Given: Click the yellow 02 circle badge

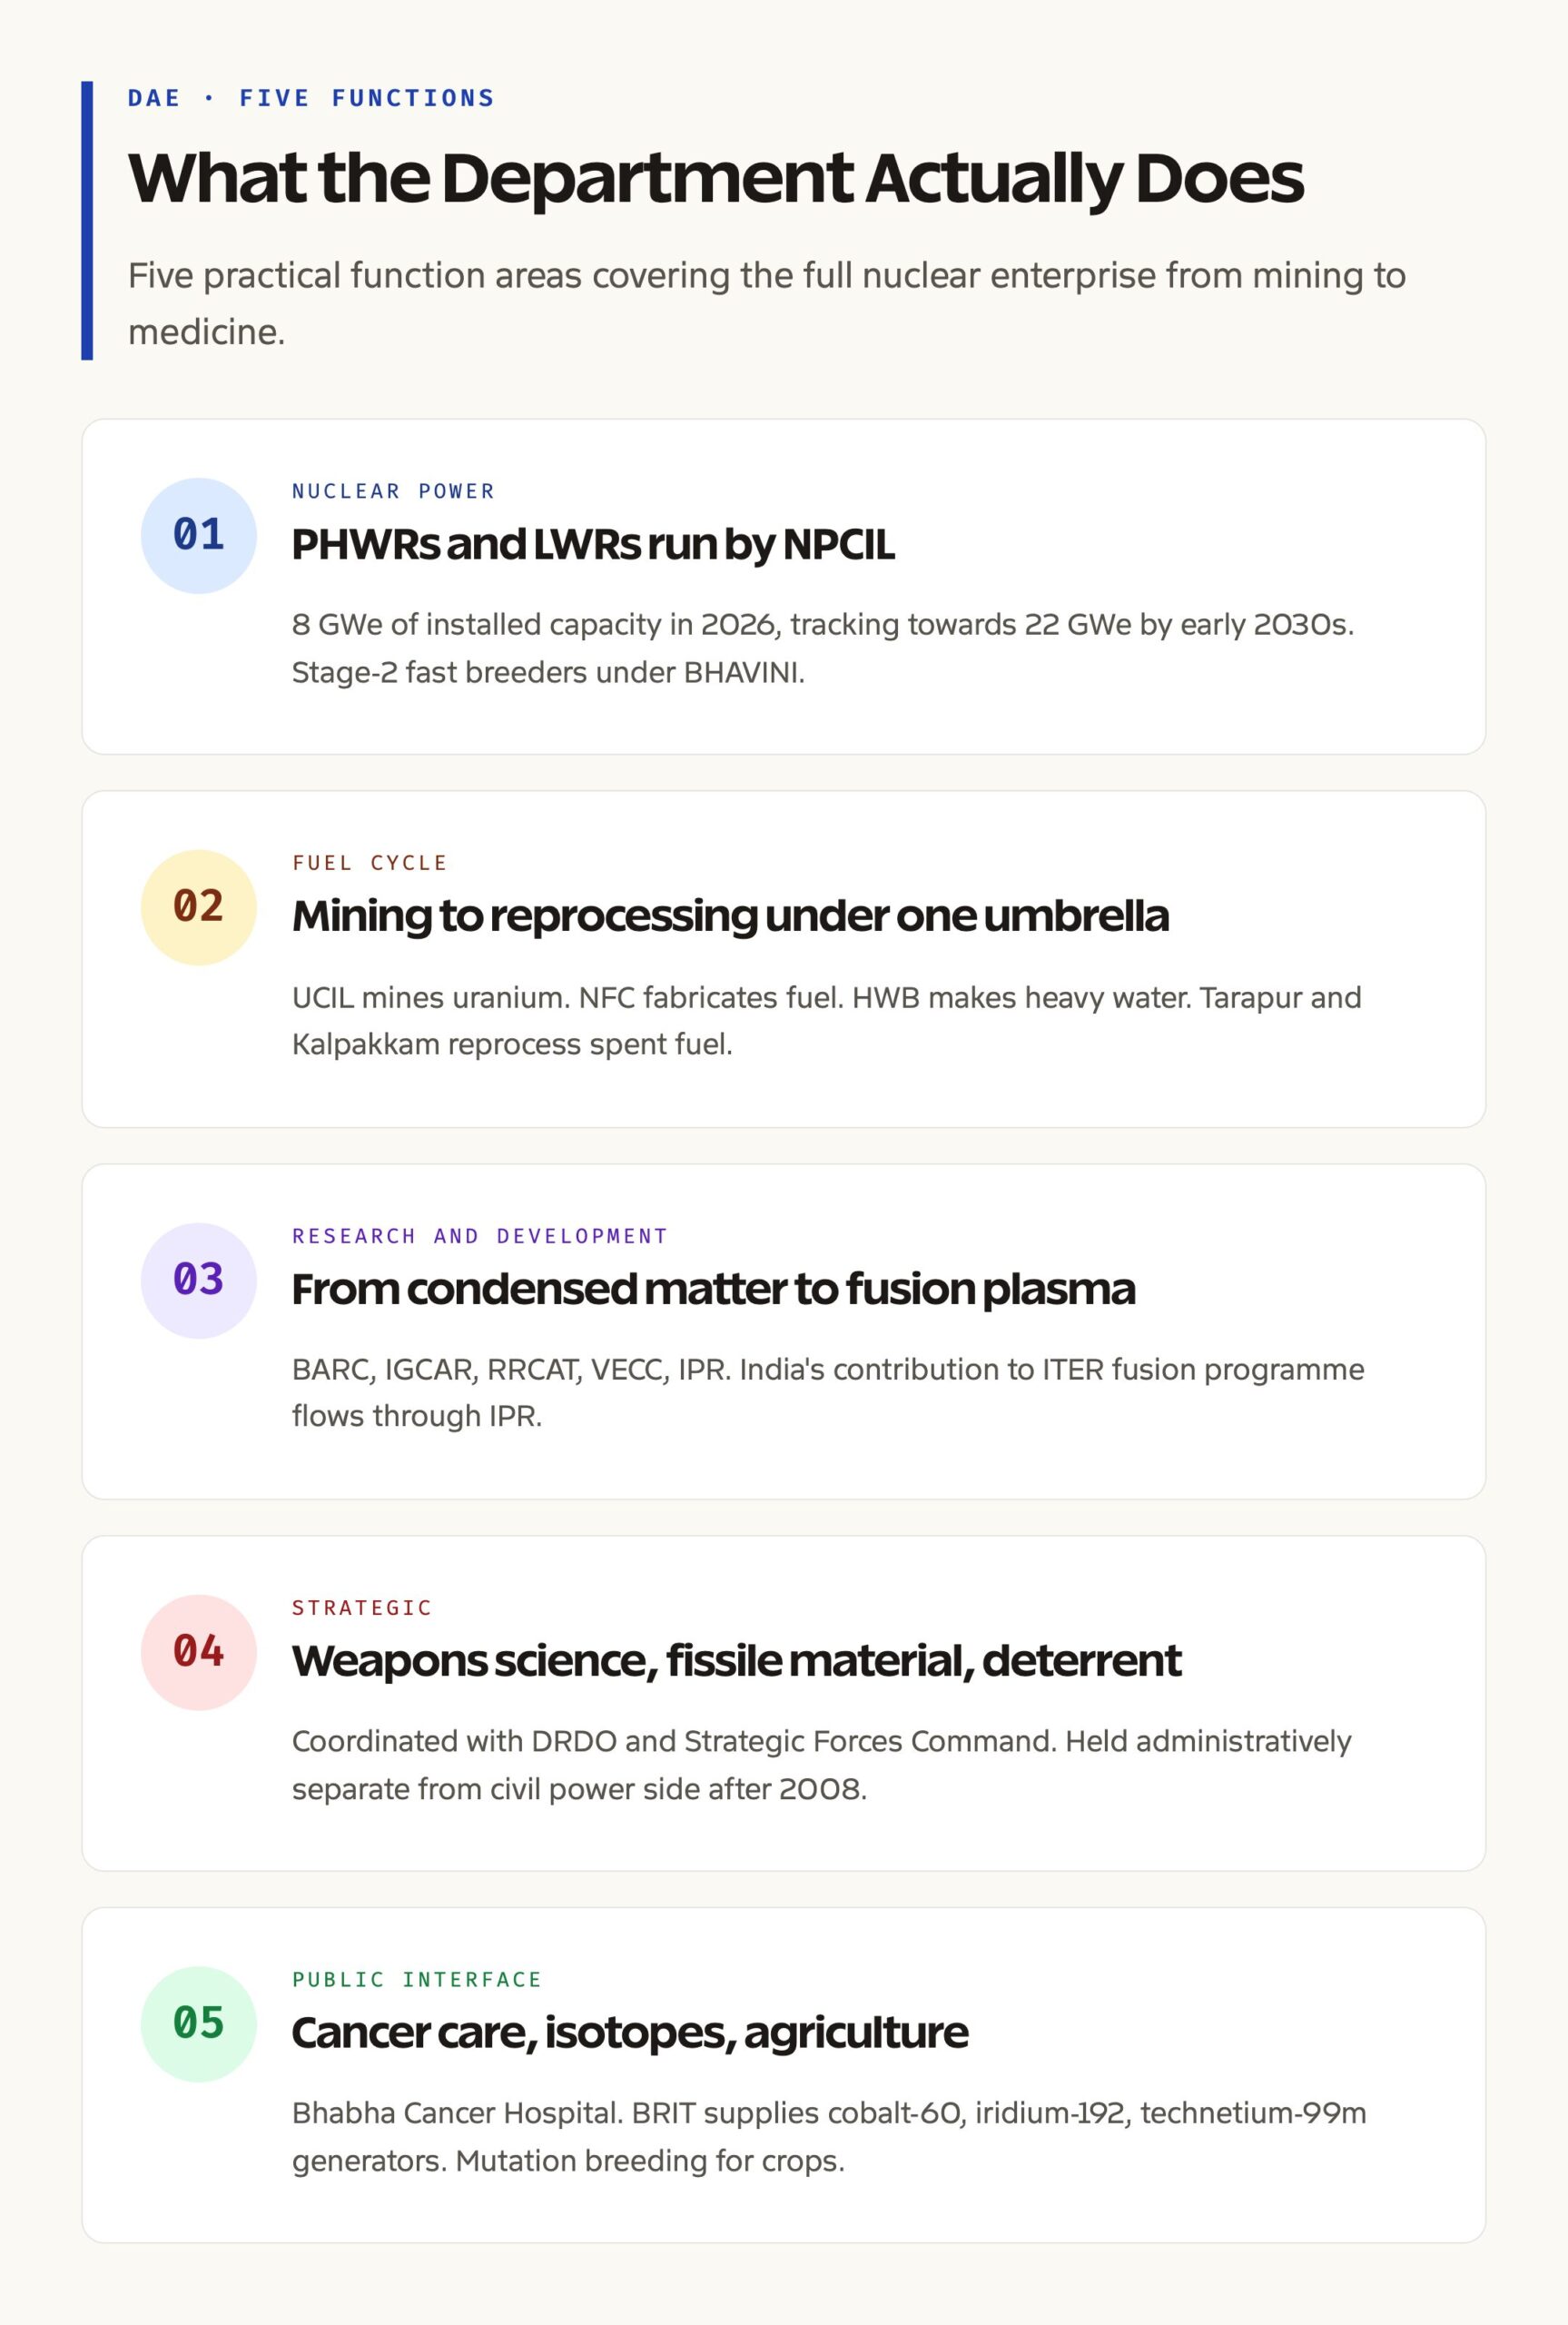Looking at the screenshot, I should point(199,908).
